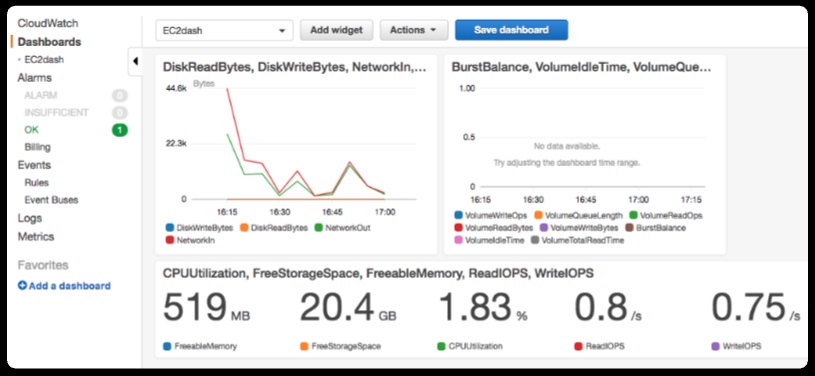
Task: Toggle the VolumeIdleTime legend entry
Action: point(489,240)
